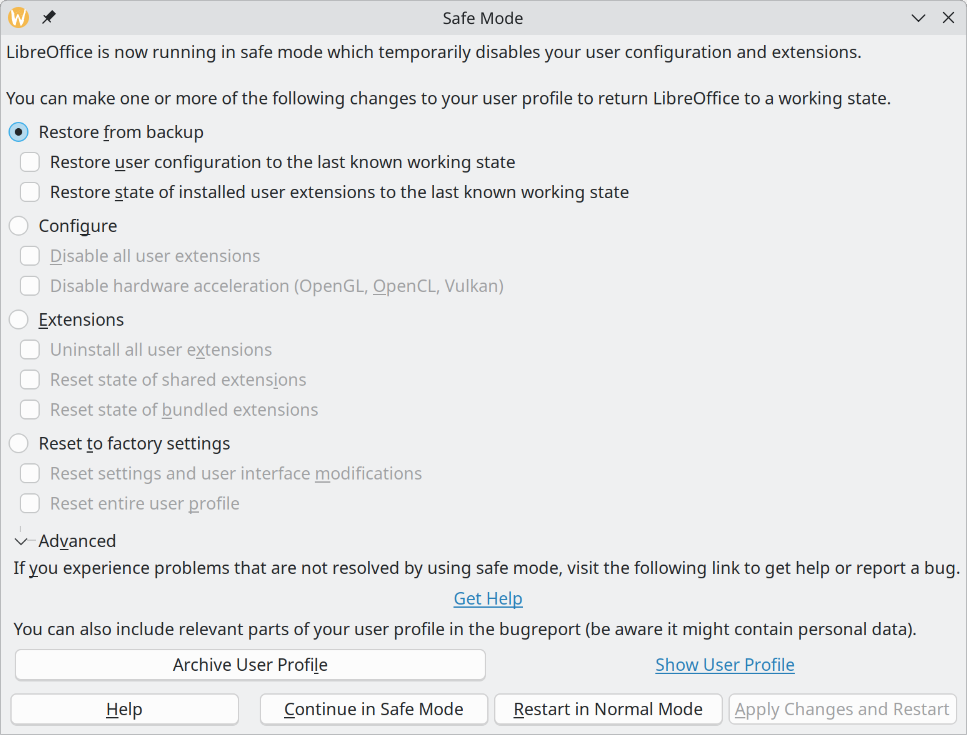Open the Get Help link
Image resolution: width=967 pixels, height=735 pixels.
pyautogui.click(x=488, y=599)
